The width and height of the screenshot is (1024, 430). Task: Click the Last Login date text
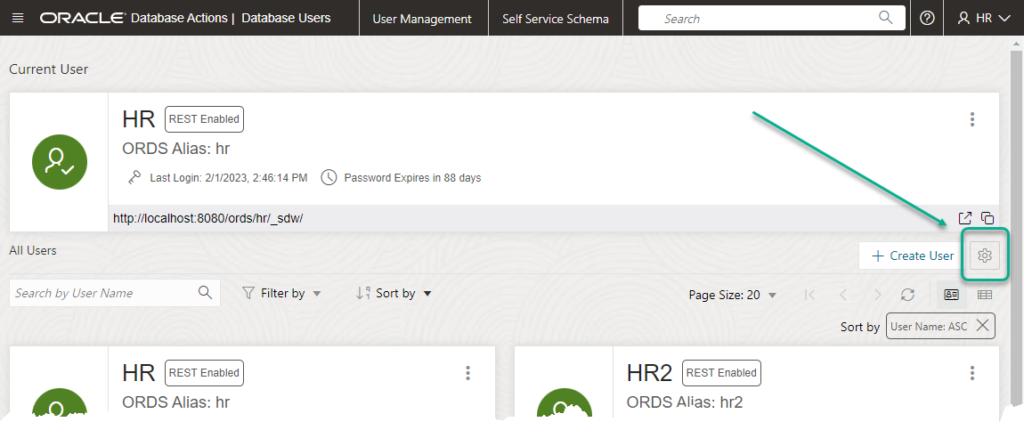click(229, 177)
